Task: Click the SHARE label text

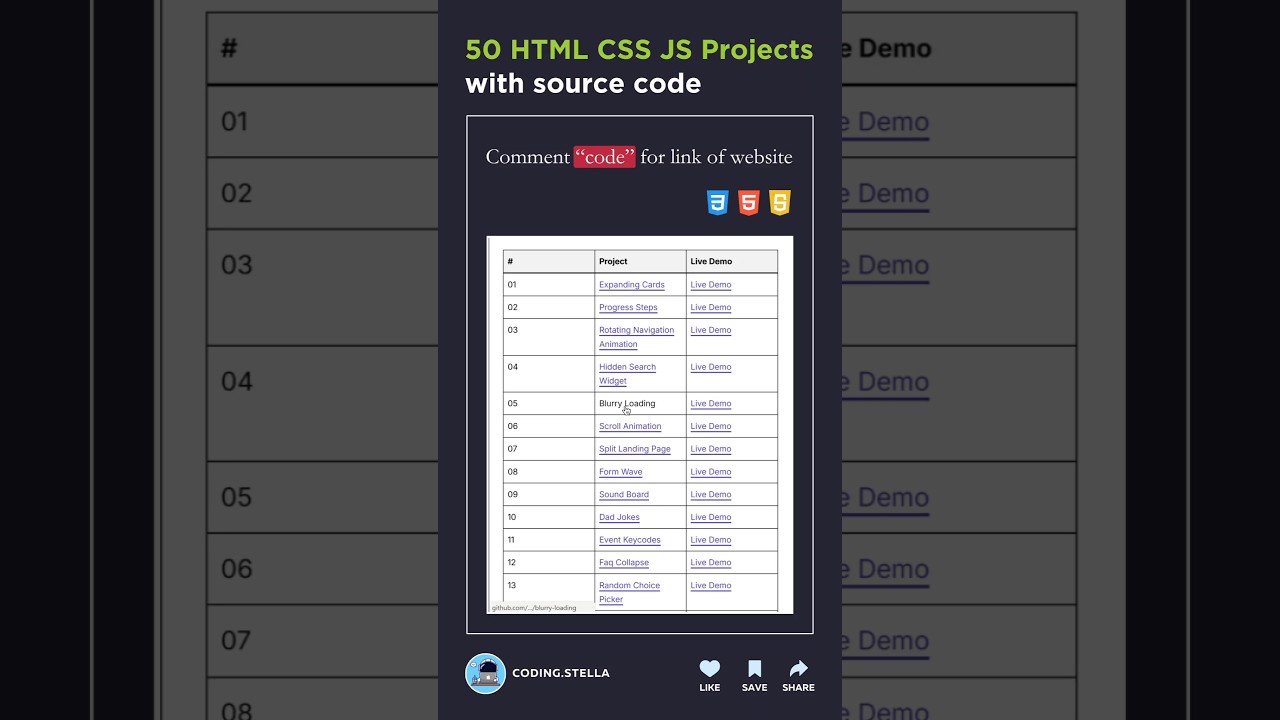Action: 798,688
